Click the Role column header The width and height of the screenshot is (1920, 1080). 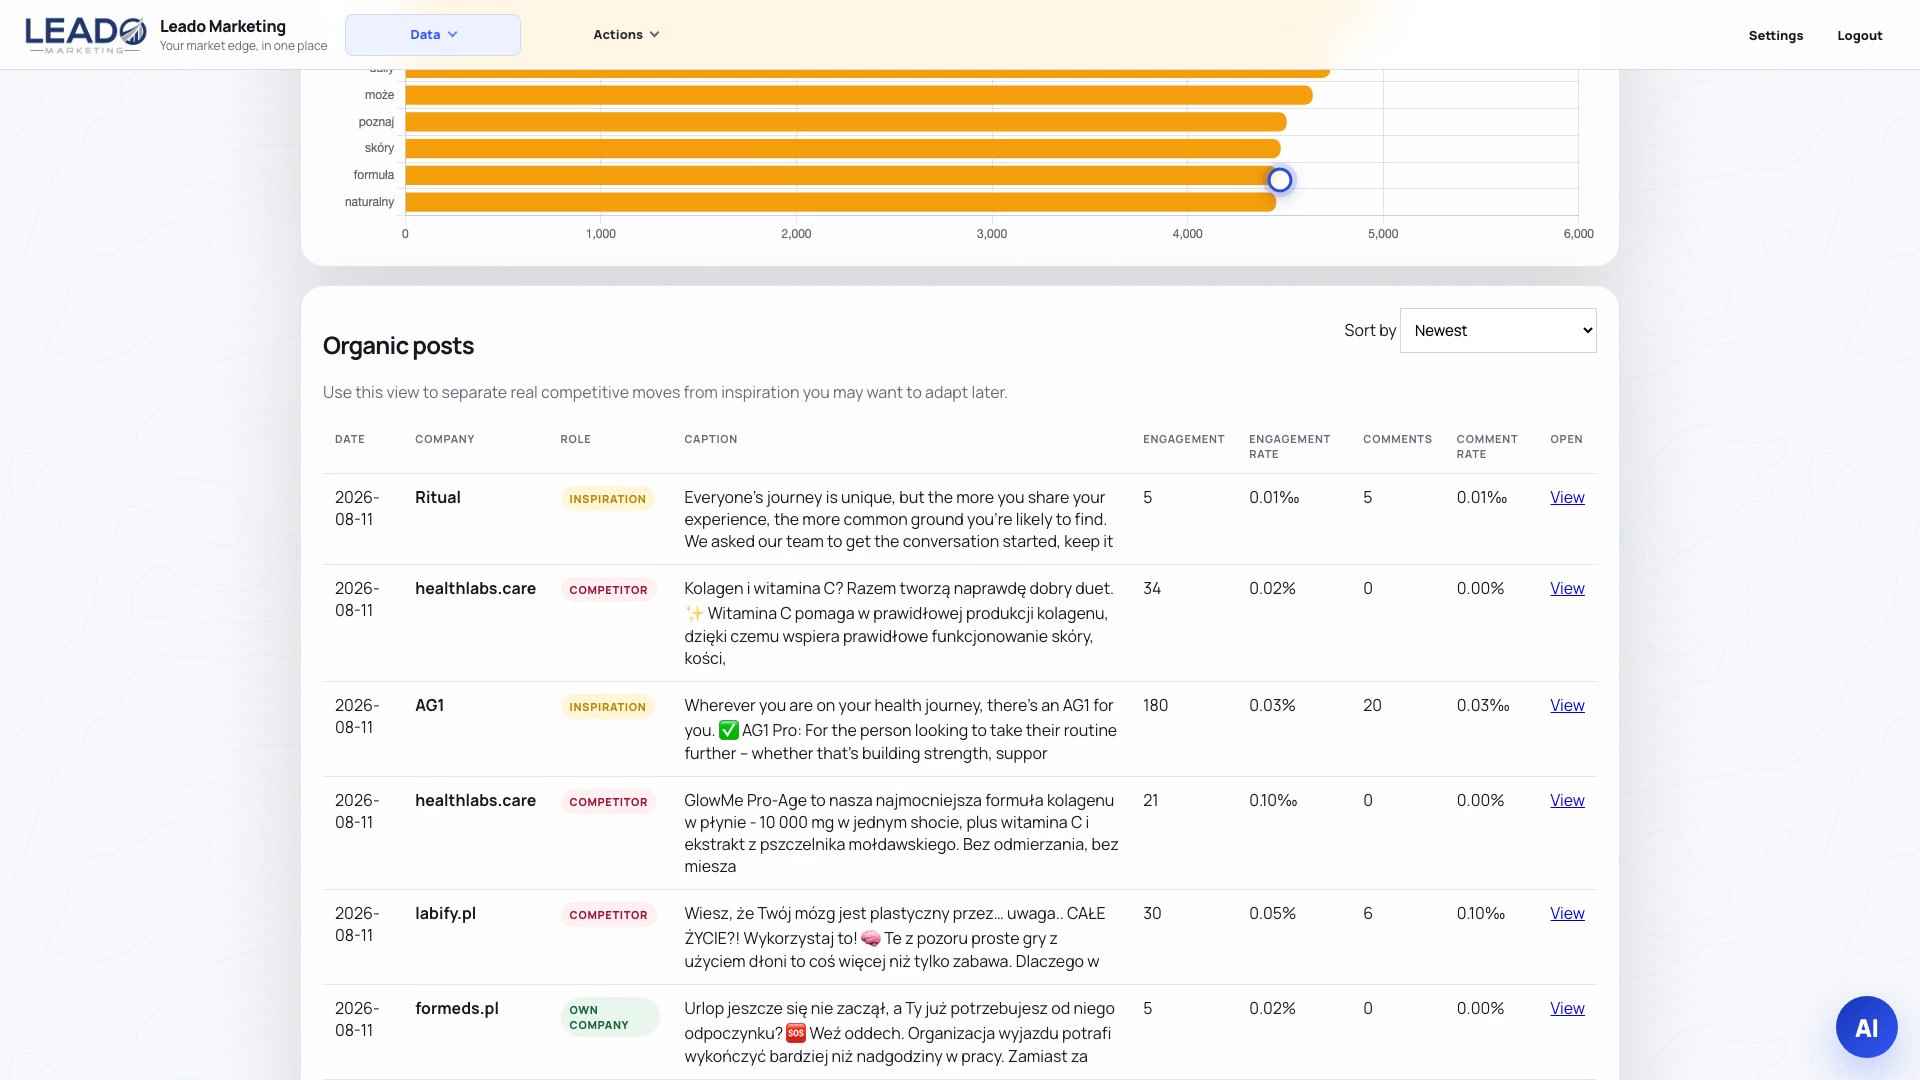click(576, 440)
